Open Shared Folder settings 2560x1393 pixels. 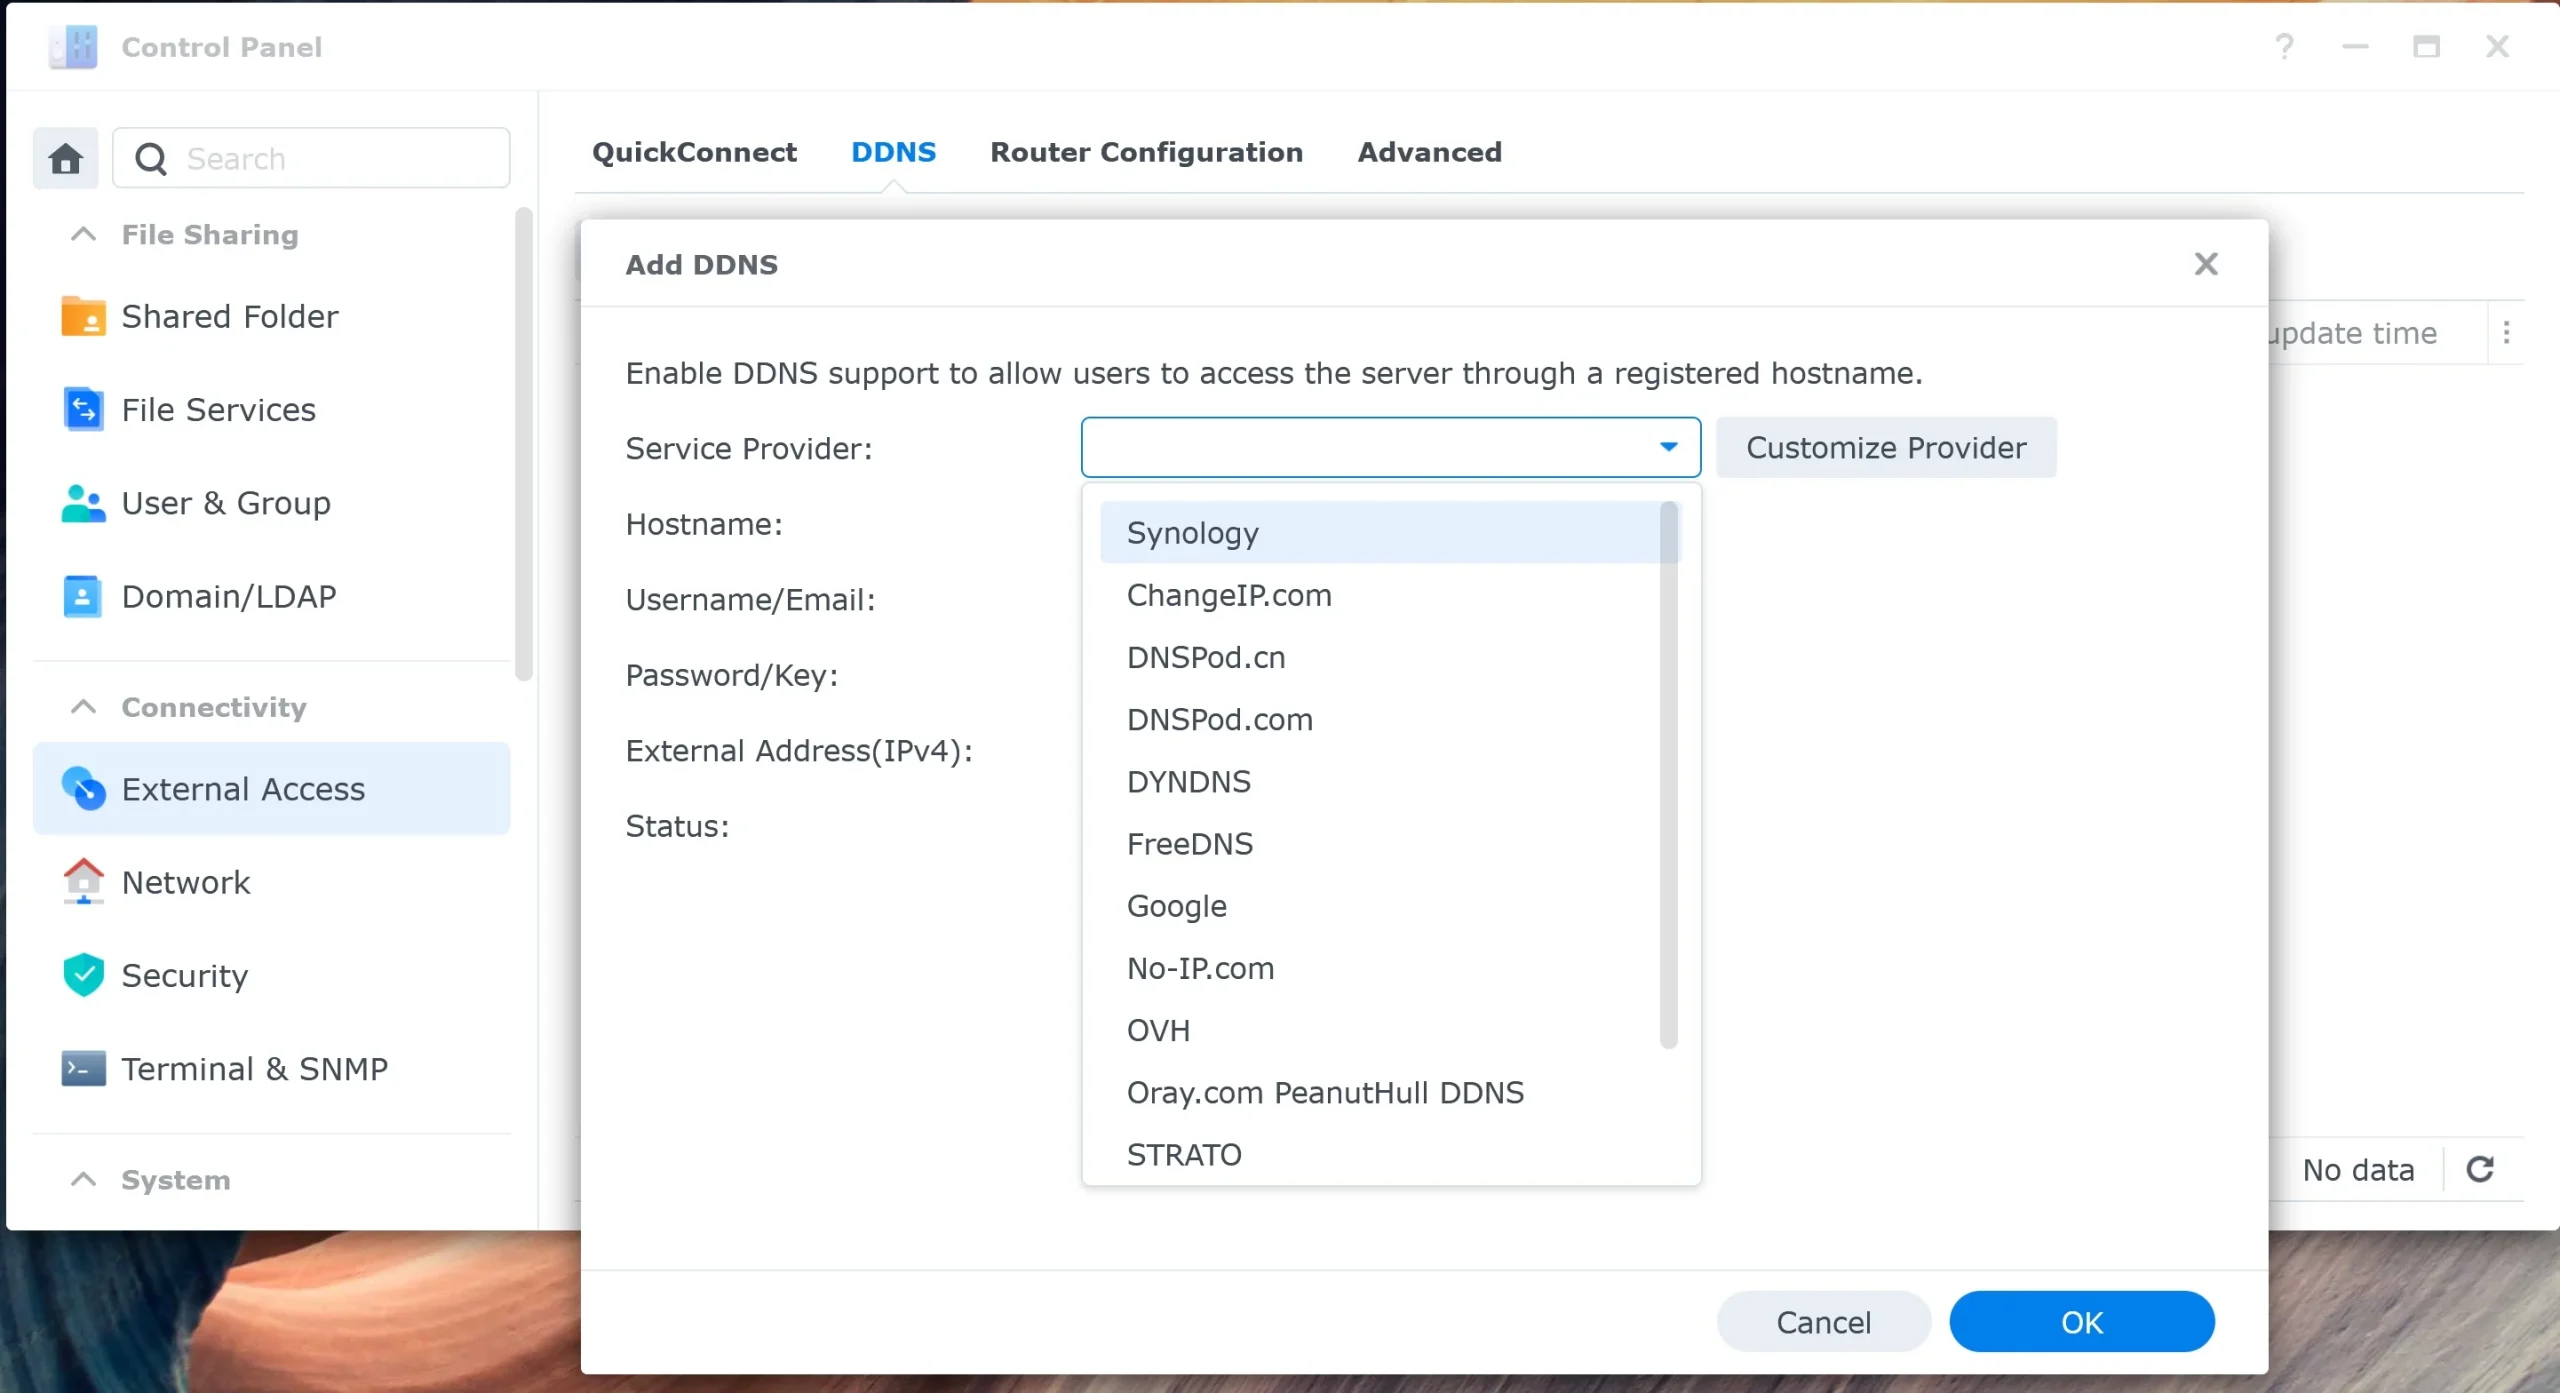(83, 316)
